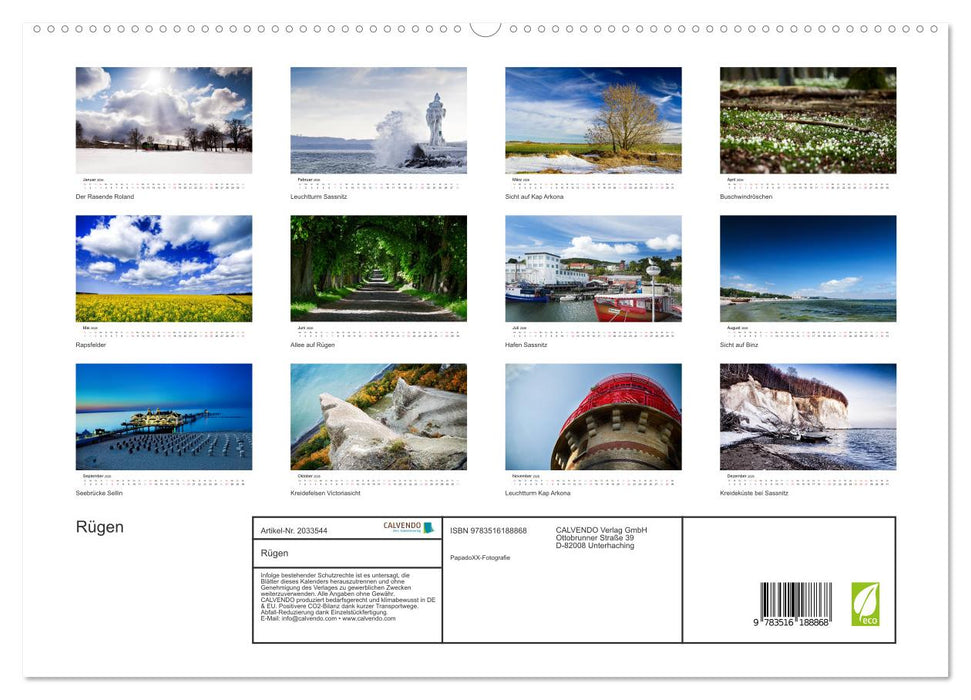Select the April photo Buschwindröschen

807,119
